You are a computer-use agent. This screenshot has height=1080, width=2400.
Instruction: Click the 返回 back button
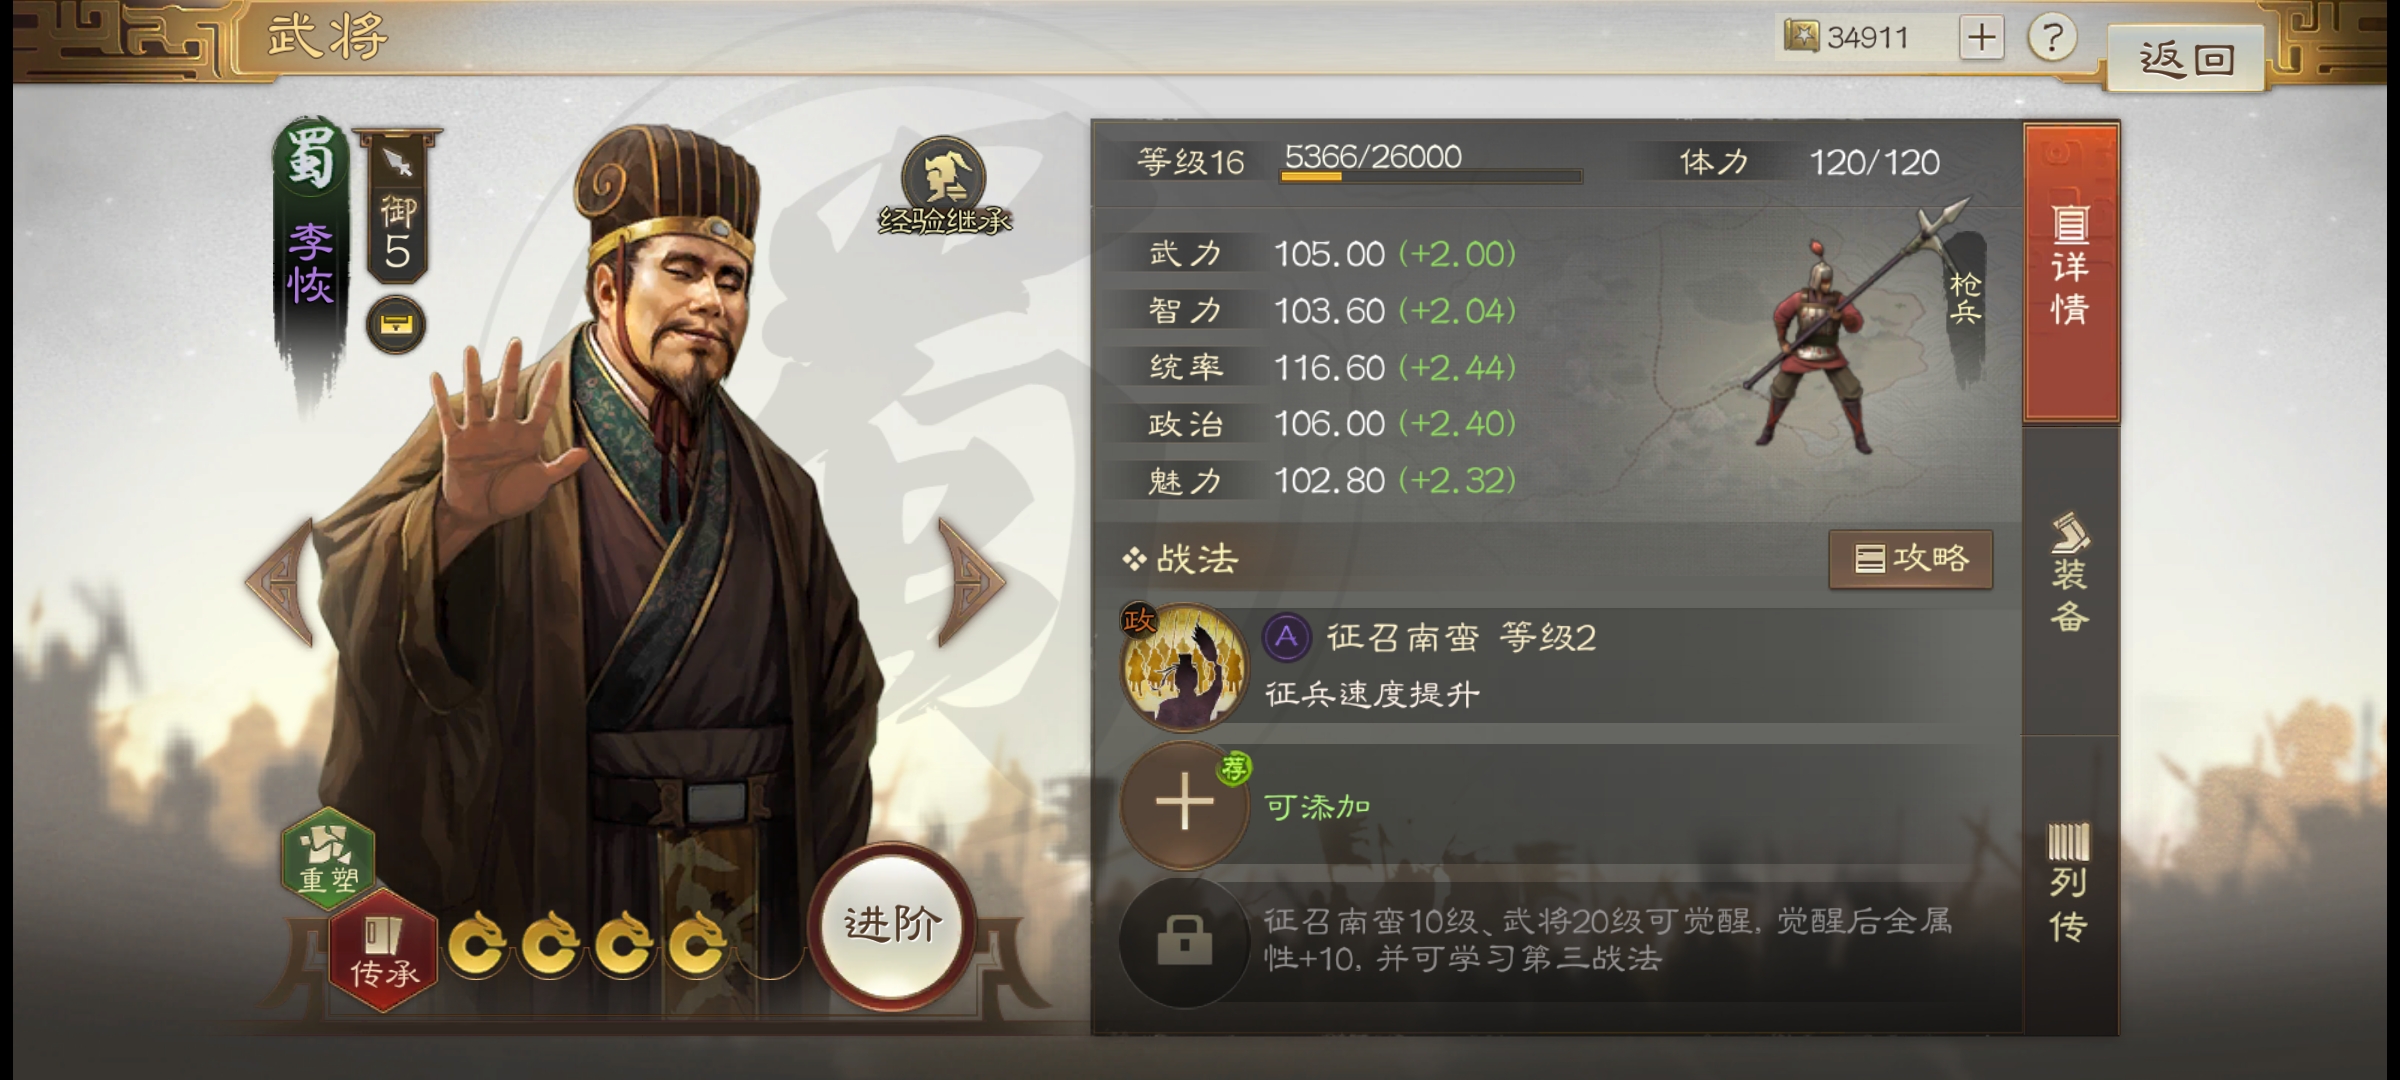pyautogui.click(x=2186, y=58)
